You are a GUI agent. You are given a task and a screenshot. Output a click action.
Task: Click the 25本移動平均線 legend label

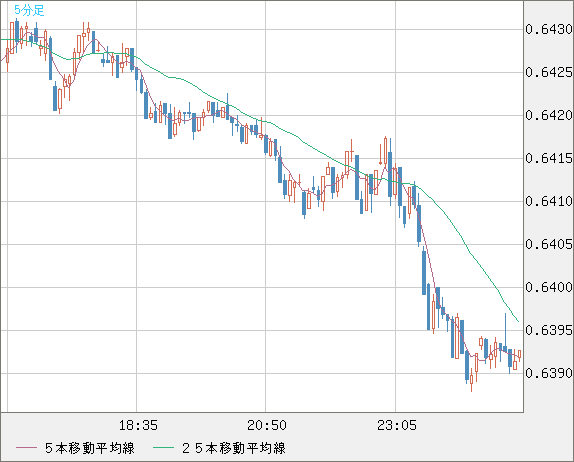pyautogui.click(x=234, y=448)
